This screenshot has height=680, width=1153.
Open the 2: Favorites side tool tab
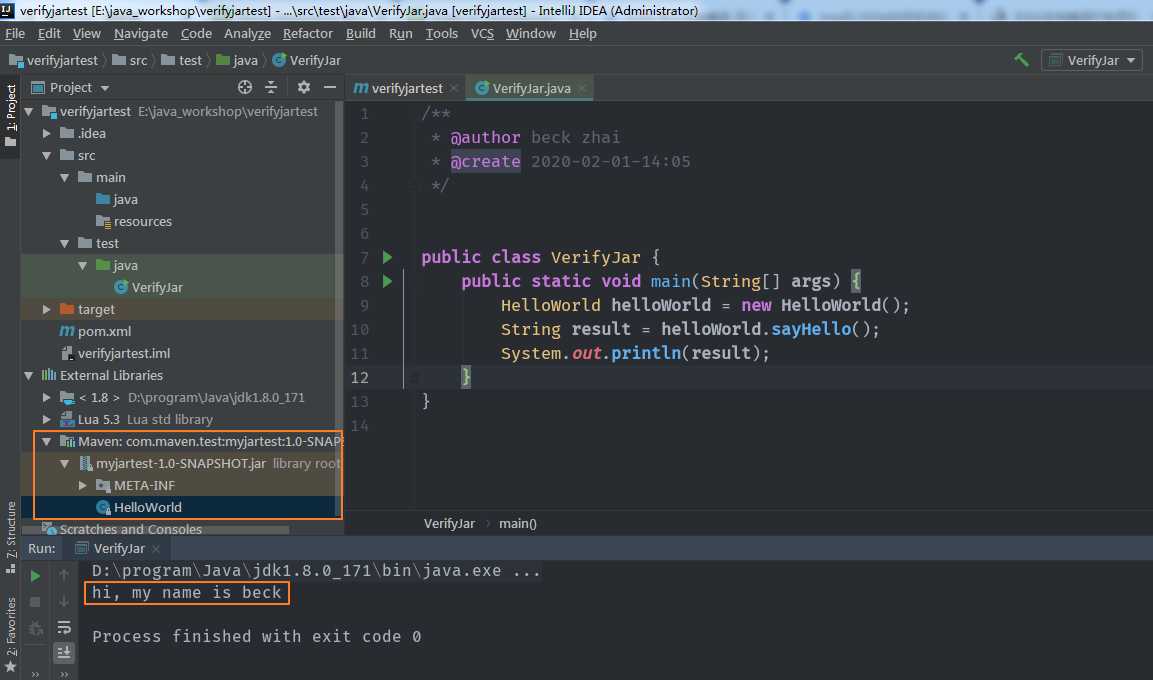coord(10,634)
